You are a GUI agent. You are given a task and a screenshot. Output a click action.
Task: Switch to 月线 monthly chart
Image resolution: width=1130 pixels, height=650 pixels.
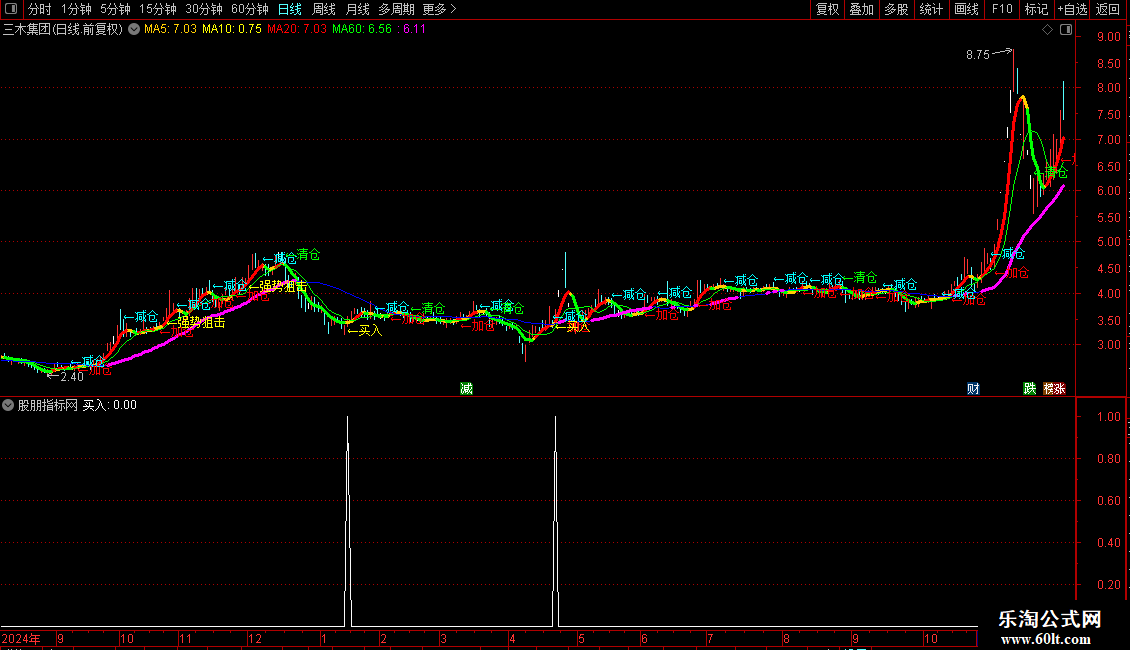click(x=357, y=9)
